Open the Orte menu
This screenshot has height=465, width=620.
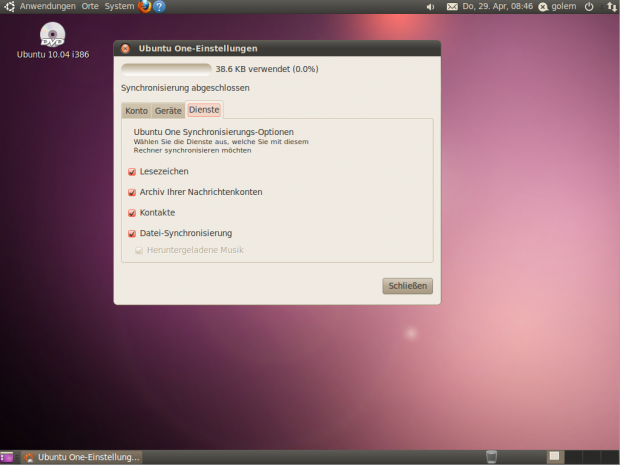(x=90, y=6)
